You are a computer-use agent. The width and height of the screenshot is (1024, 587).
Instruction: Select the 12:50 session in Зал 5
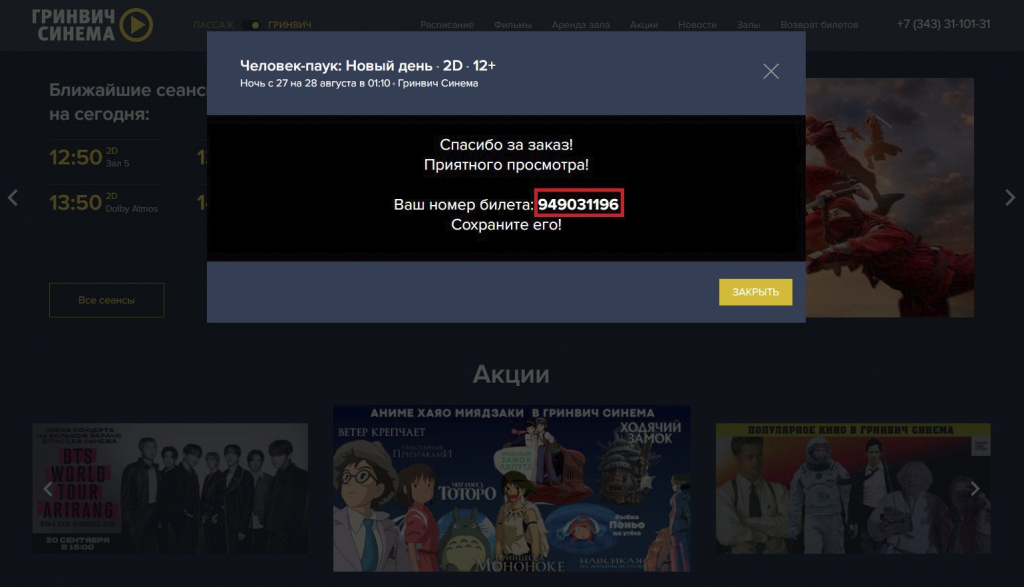tap(89, 157)
